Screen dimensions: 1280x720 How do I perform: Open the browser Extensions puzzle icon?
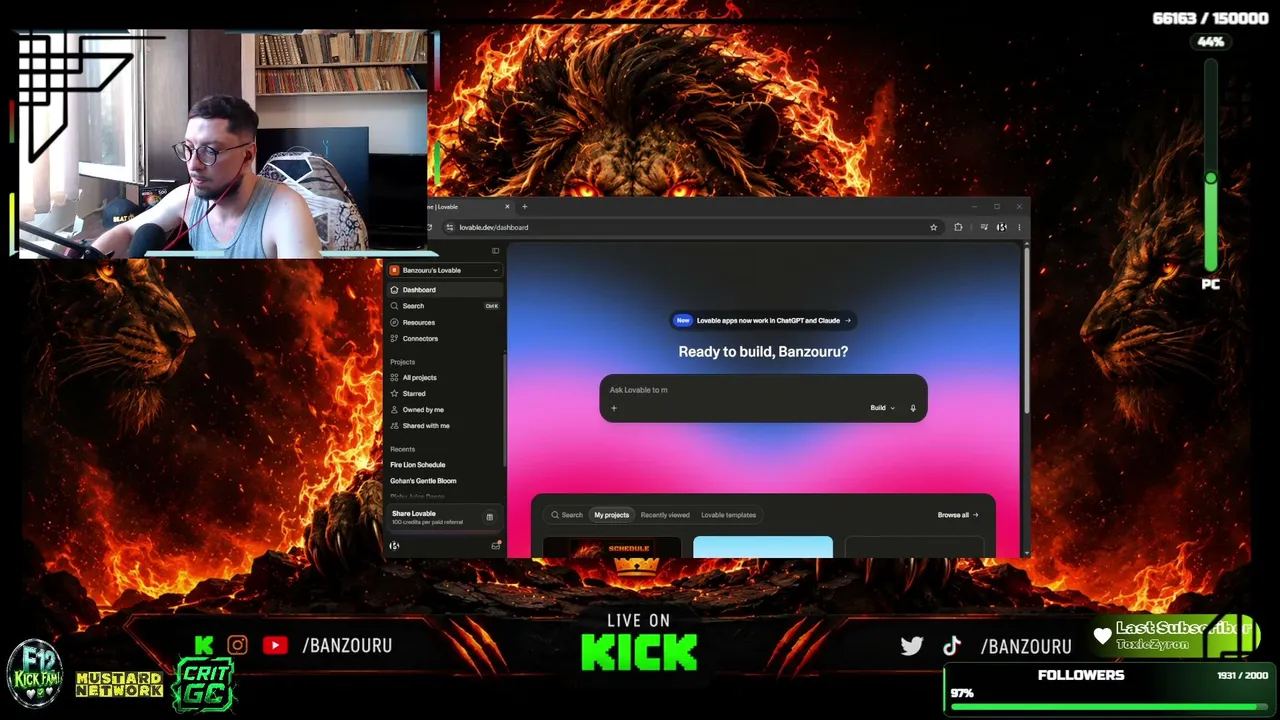pos(958,227)
